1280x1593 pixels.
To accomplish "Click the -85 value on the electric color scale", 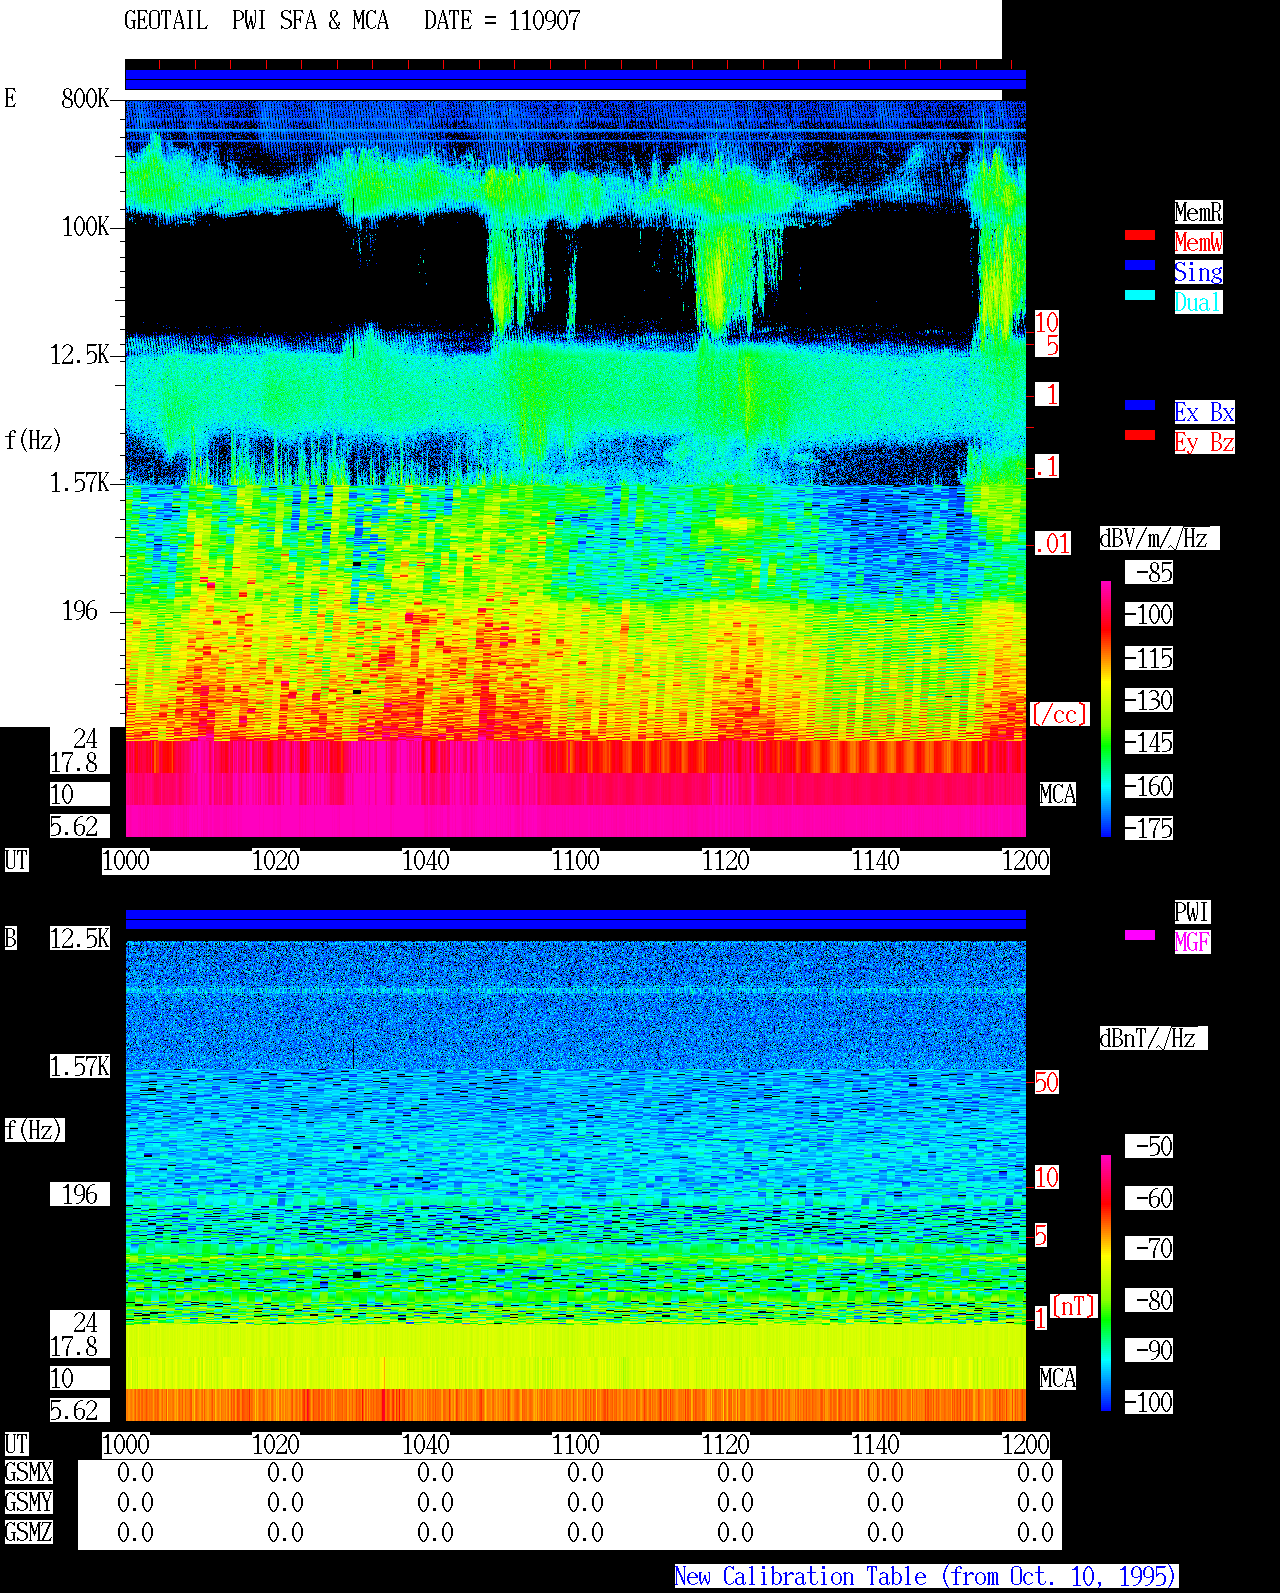I will (x=1153, y=573).
